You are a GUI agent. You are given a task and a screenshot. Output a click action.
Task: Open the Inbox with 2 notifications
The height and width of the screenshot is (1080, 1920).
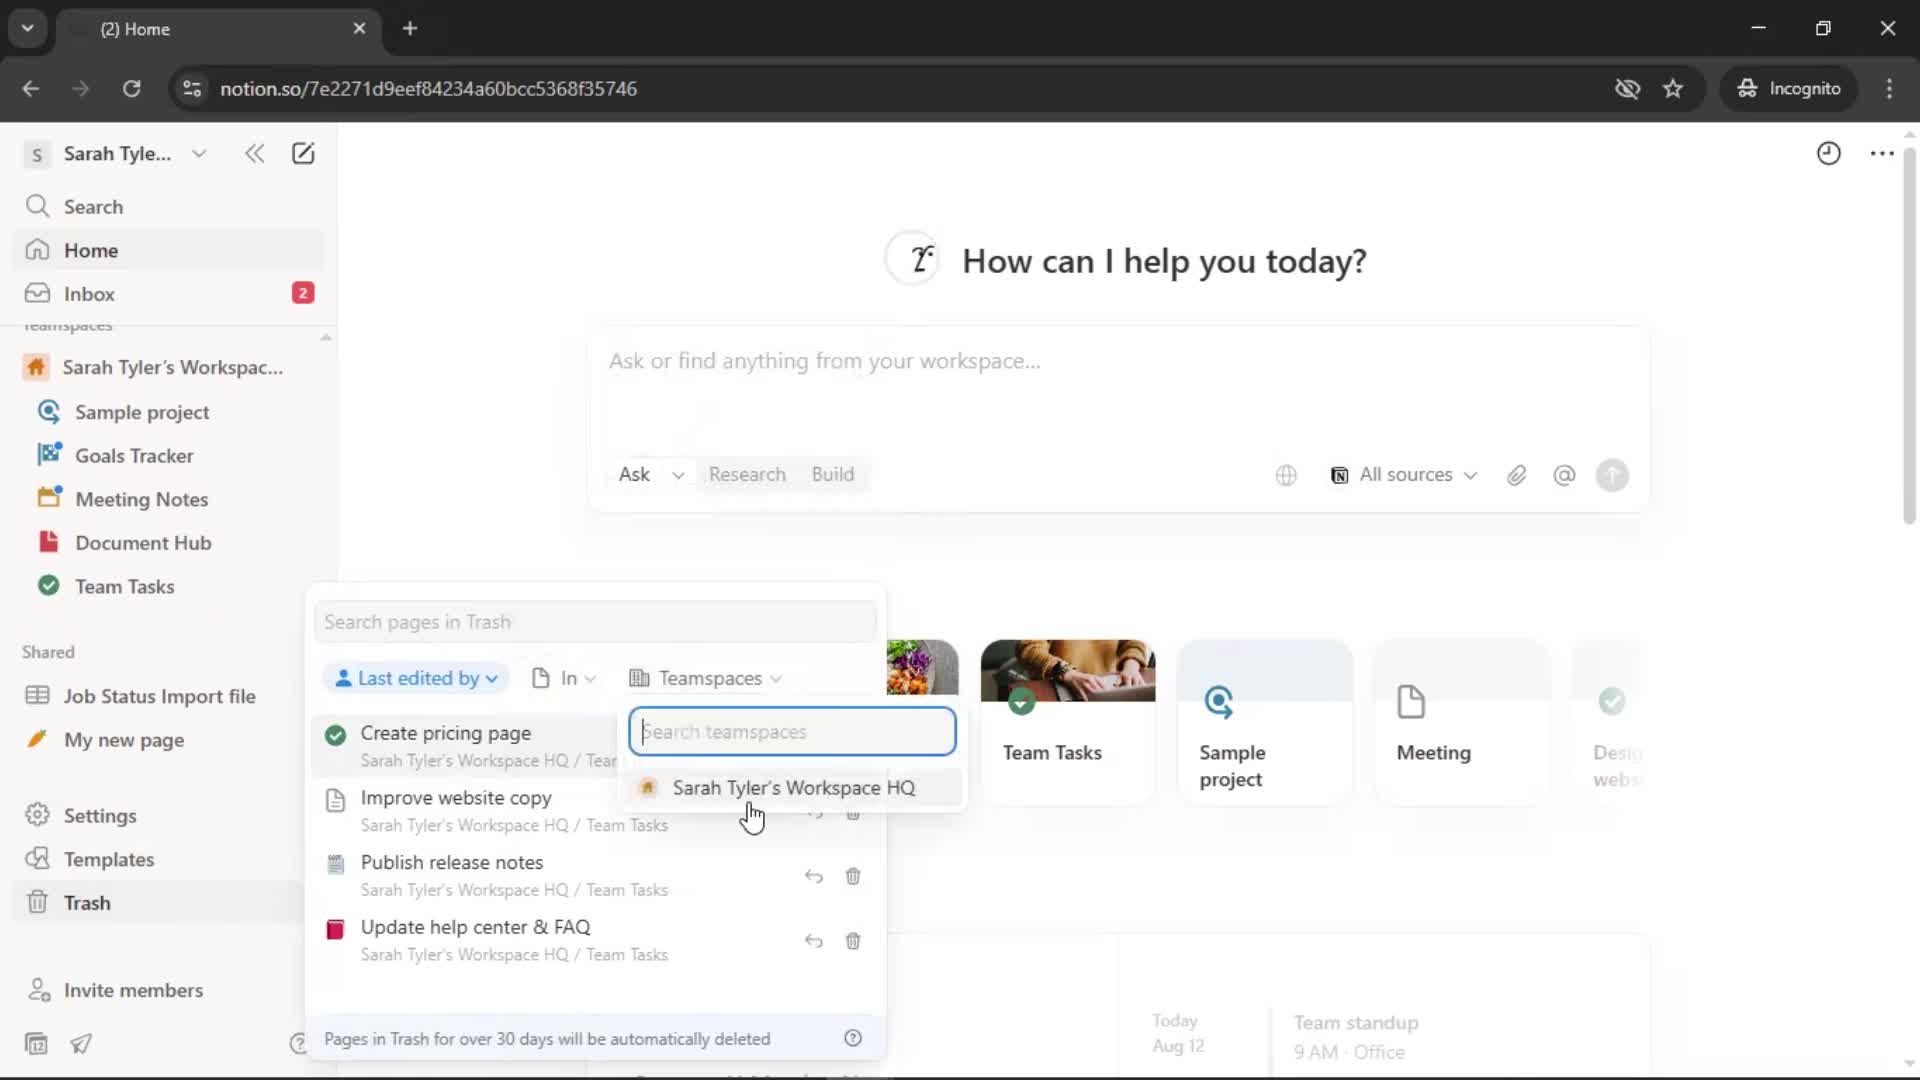point(170,293)
